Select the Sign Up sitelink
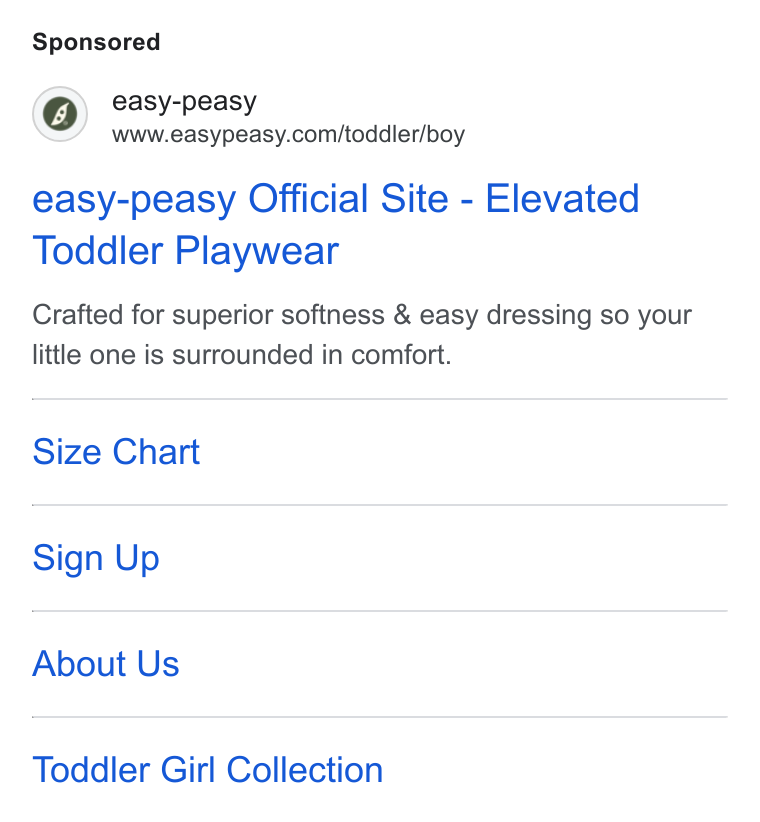This screenshot has height=822, width=760. pyautogui.click(x=96, y=558)
